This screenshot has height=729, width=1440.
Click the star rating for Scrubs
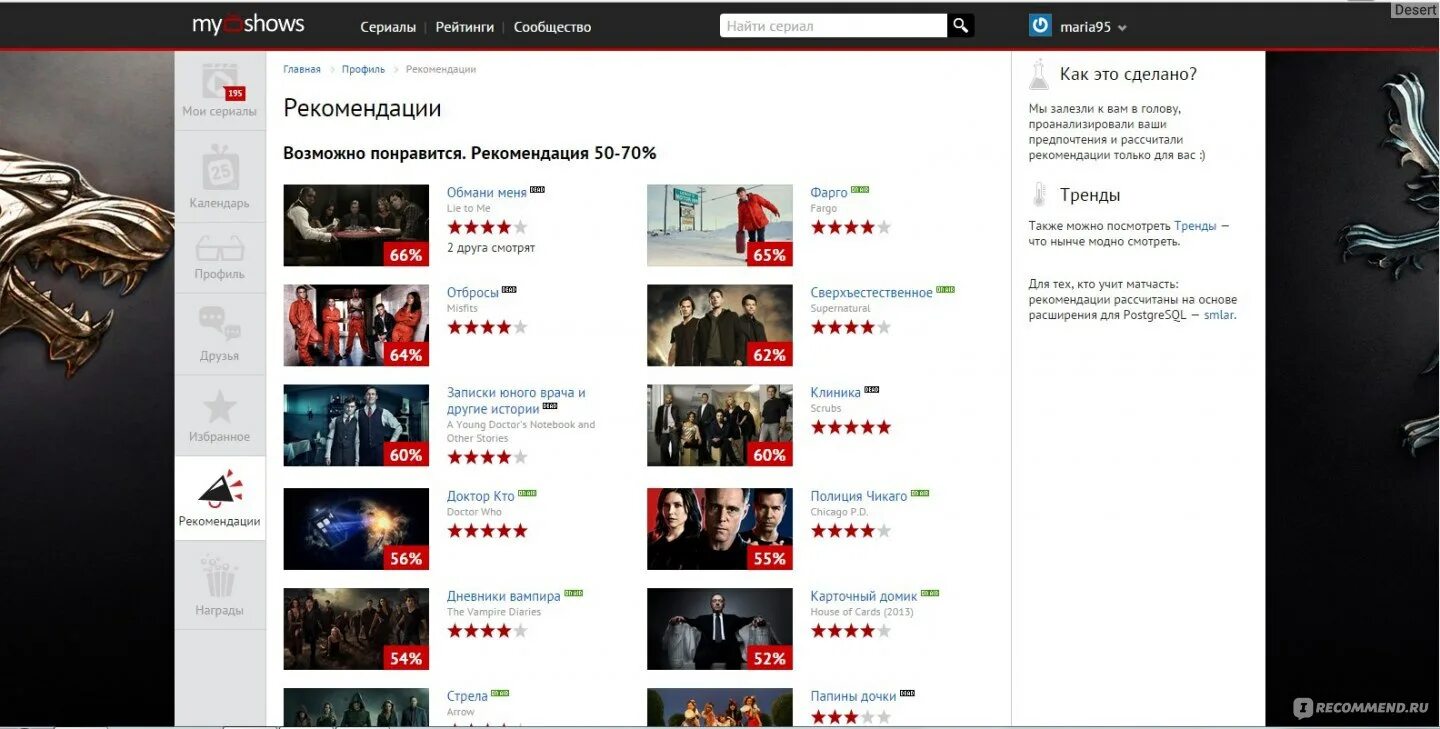click(x=851, y=427)
